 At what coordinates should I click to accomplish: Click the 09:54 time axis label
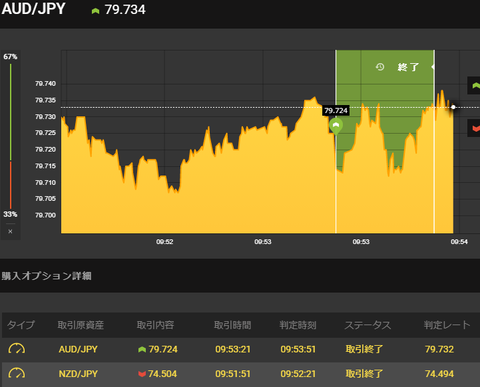[x=459, y=242]
